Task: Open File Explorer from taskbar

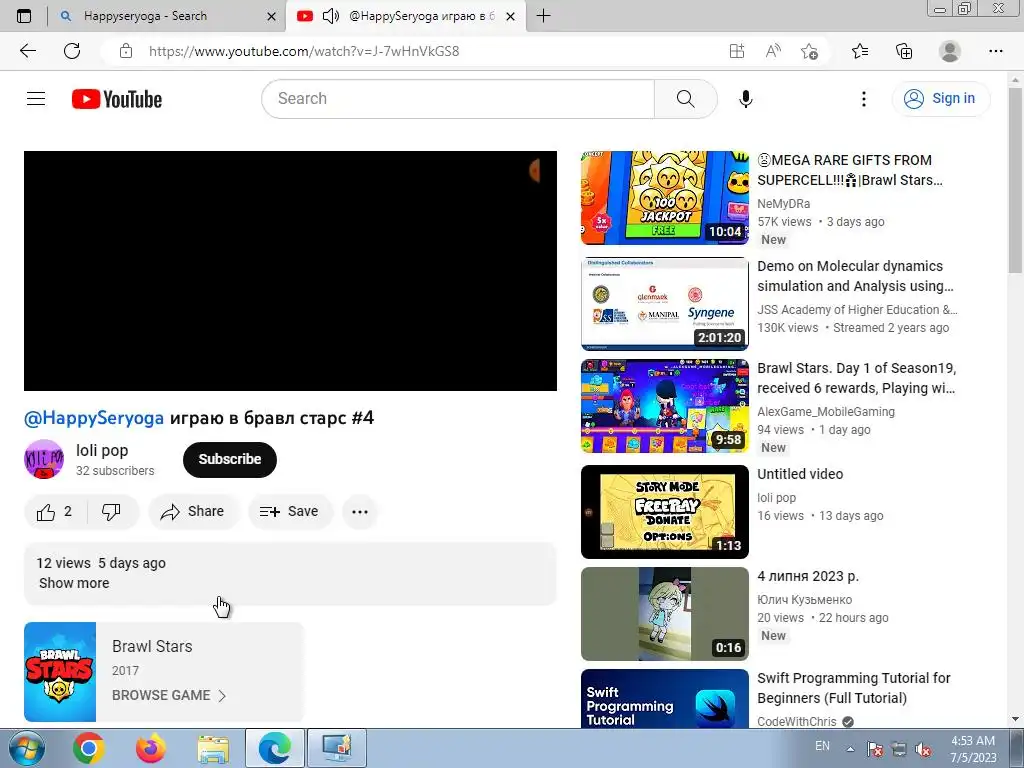Action: [x=213, y=748]
